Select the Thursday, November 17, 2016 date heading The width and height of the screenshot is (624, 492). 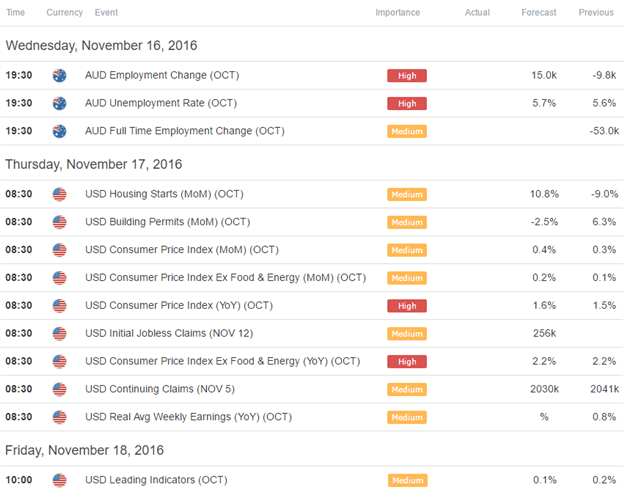point(94,164)
